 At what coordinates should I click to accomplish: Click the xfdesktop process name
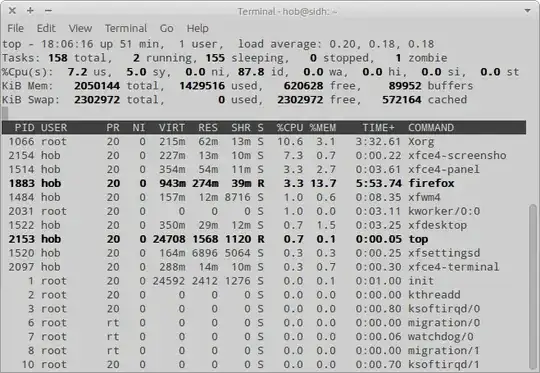(437, 225)
